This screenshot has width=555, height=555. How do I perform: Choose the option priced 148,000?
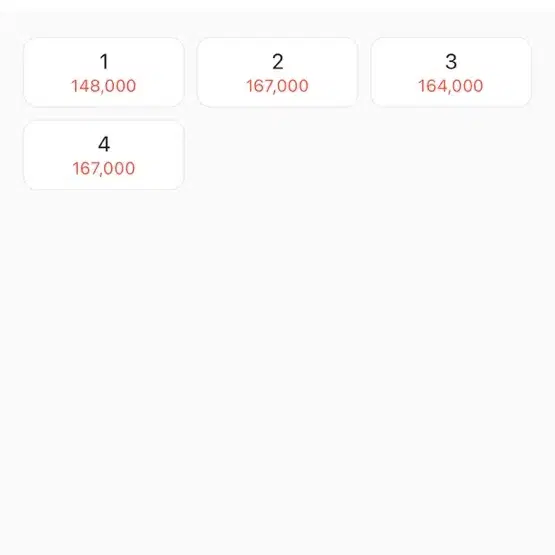pyautogui.click(x=104, y=72)
